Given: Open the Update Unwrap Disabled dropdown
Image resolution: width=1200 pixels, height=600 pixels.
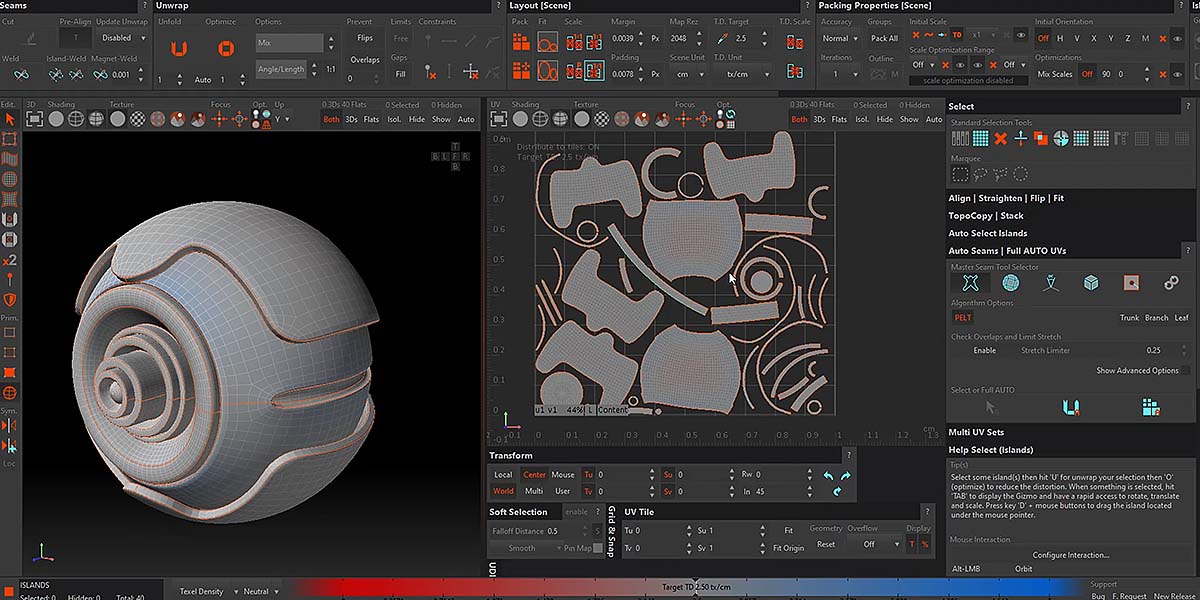Looking at the screenshot, I should point(122,38).
